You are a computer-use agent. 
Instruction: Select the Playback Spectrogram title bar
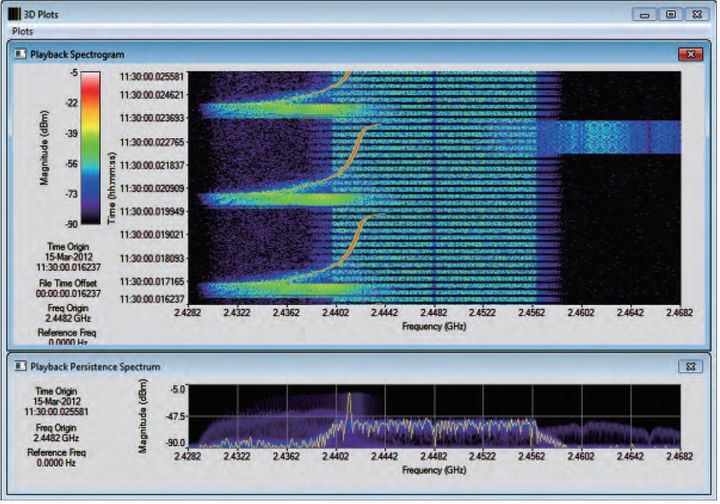(350, 53)
